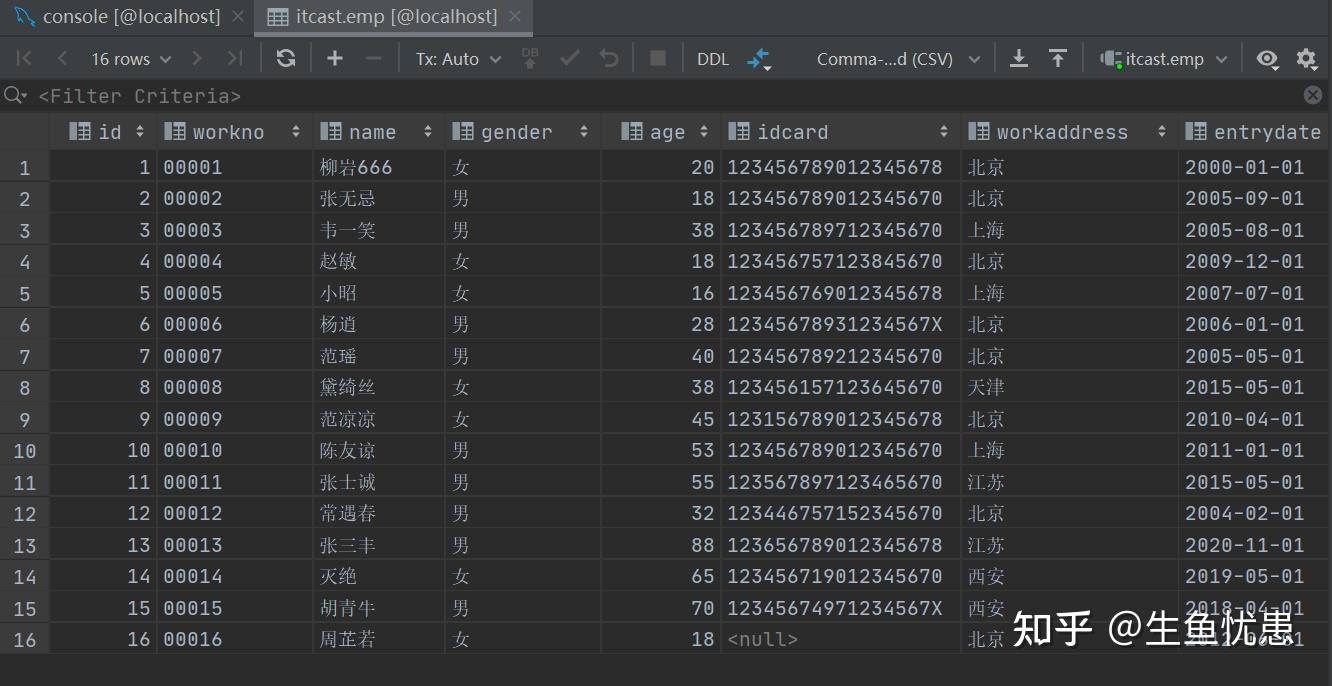This screenshot has height=686, width=1332.
Task: Select the name cell 张无忌
Action: click(379, 198)
